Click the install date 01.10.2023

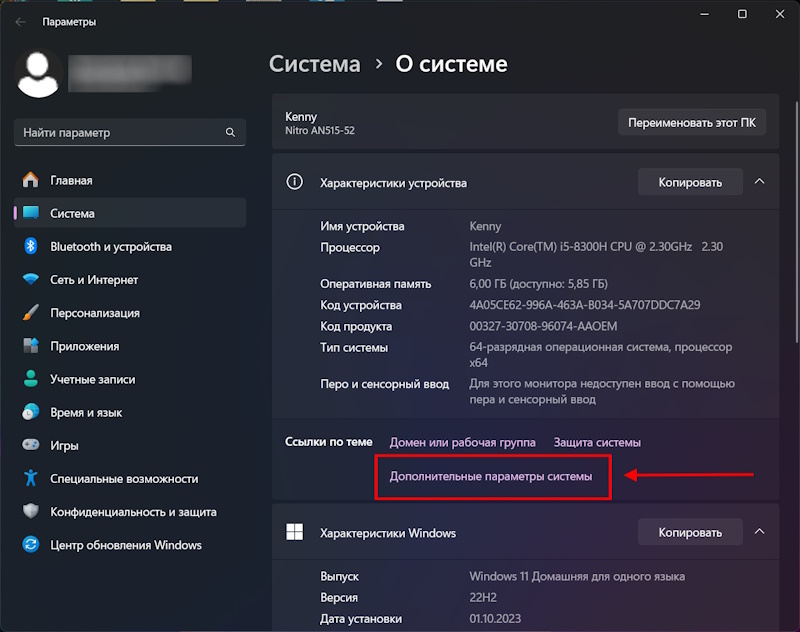pyautogui.click(x=495, y=619)
